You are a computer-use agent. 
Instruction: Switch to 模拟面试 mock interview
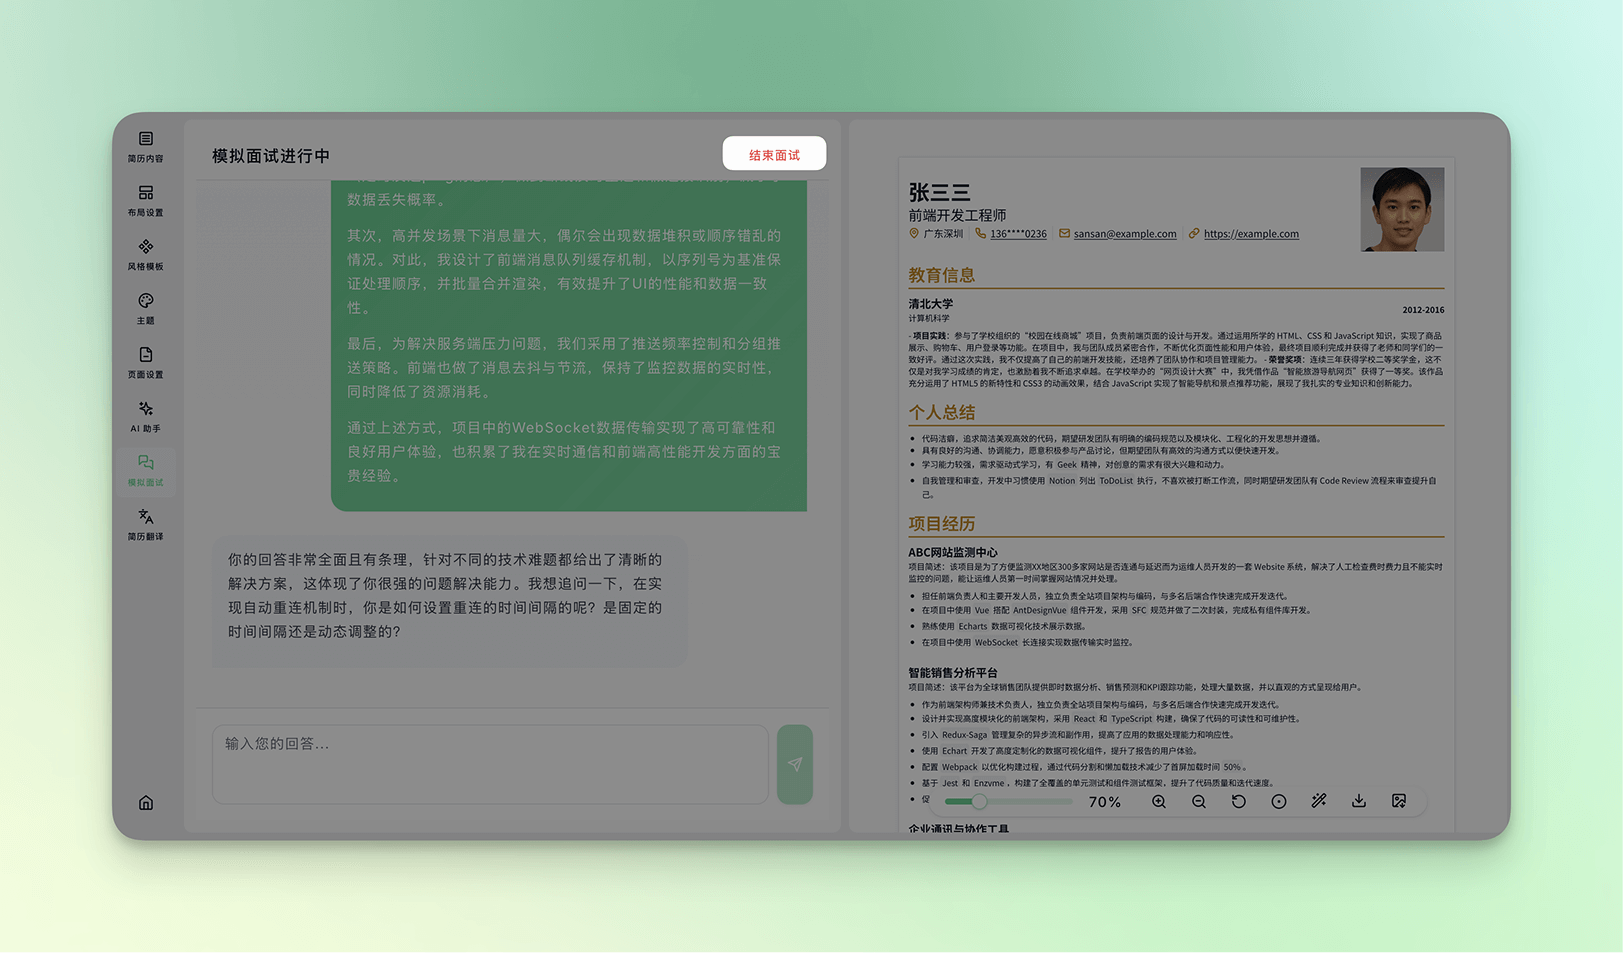pyautogui.click(x=145, y=470)
